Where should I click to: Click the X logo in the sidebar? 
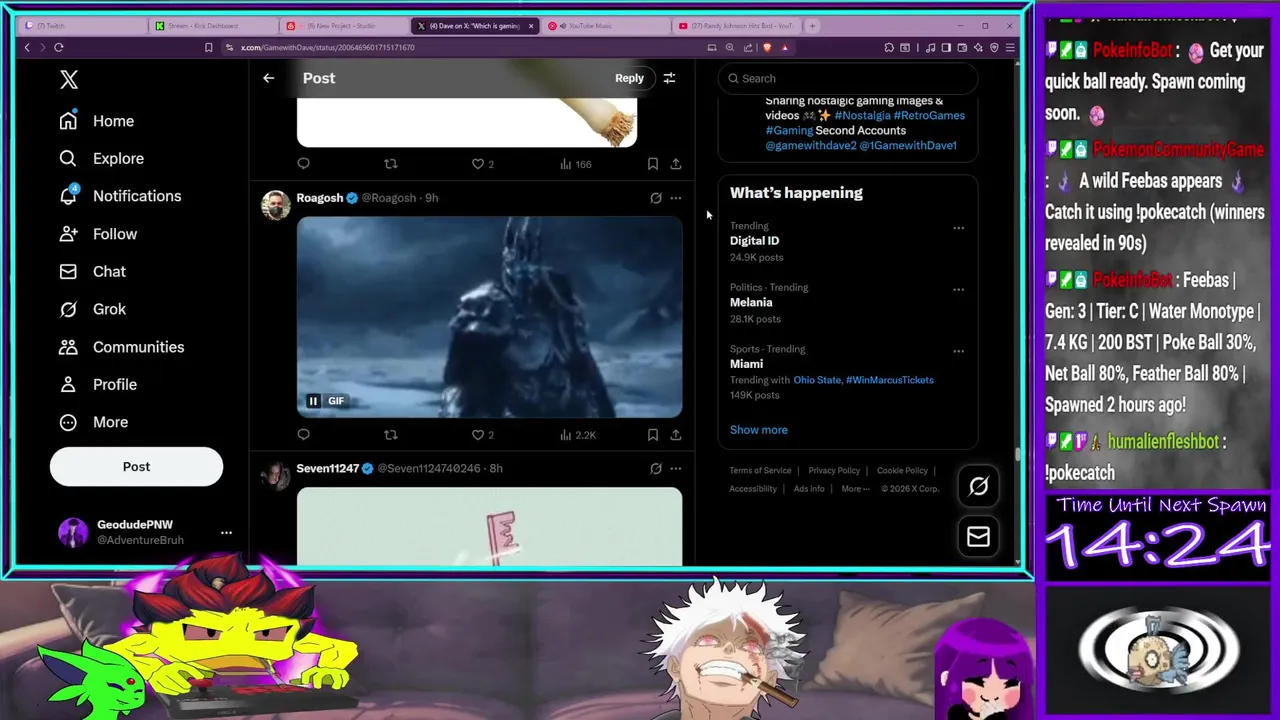(x=69, y=80)
